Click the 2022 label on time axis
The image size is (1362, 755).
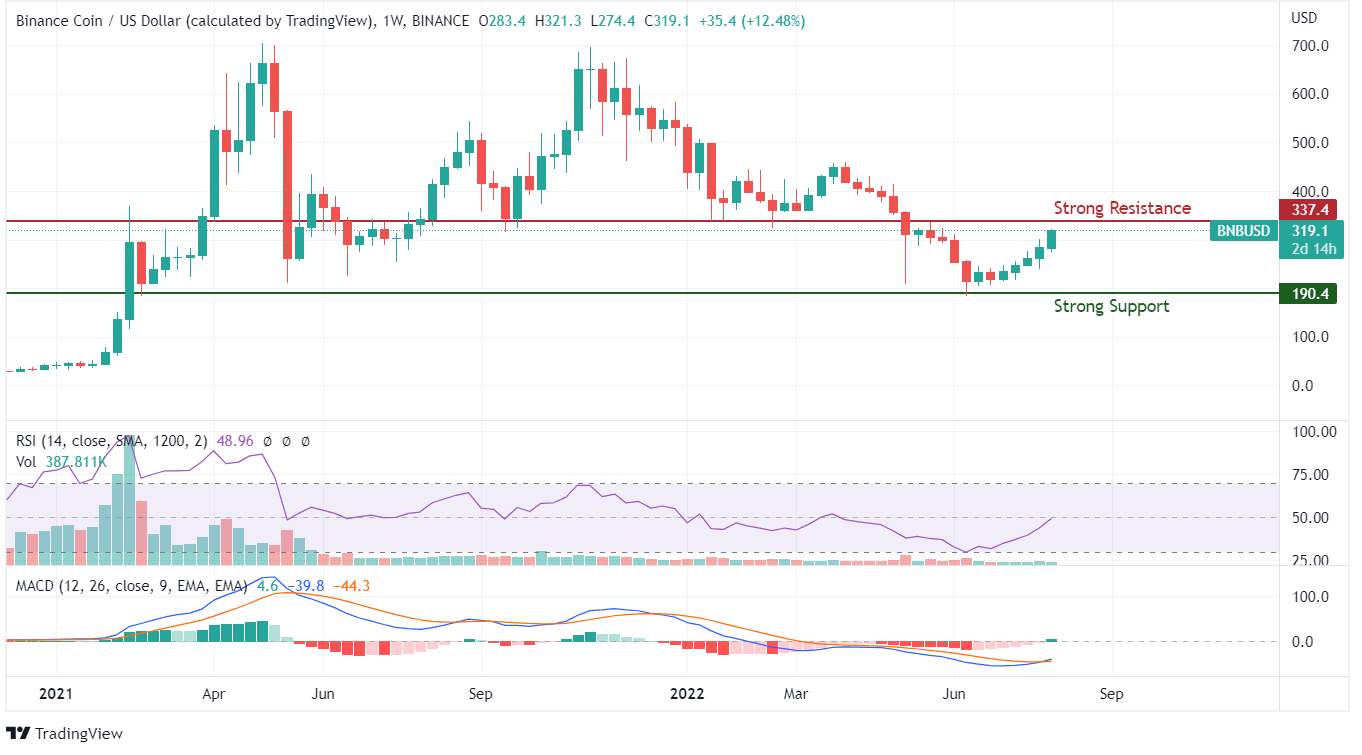687,693
